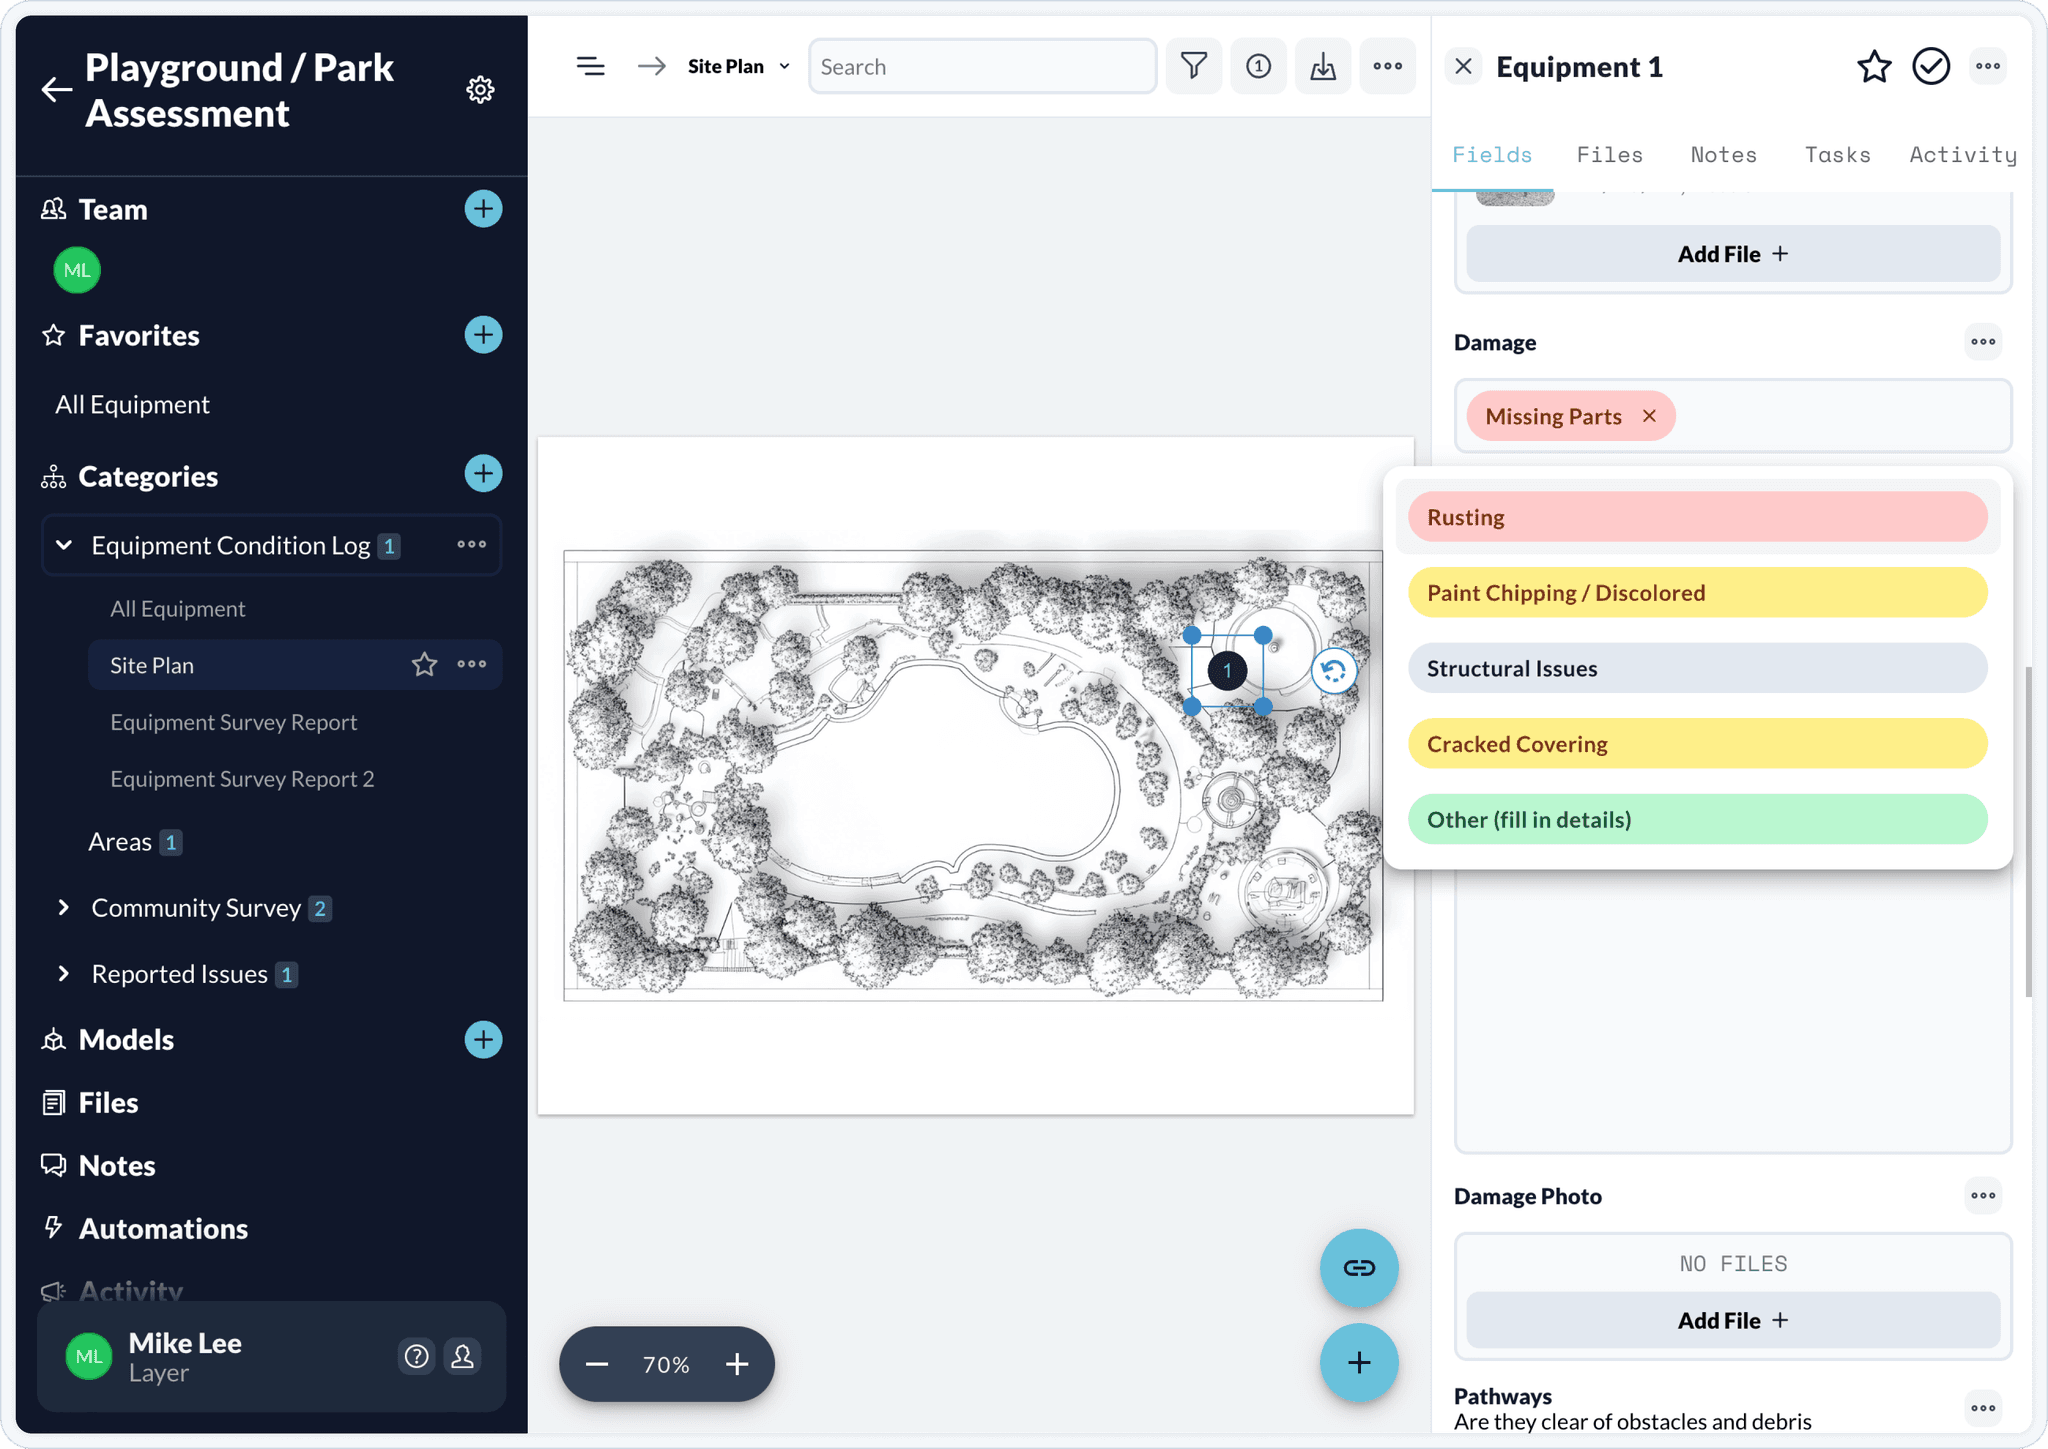Toggle Equipment 1 as a favorite star
The width and height of the screenshot is (2048, 1449).
click(x=1874, y=66)
